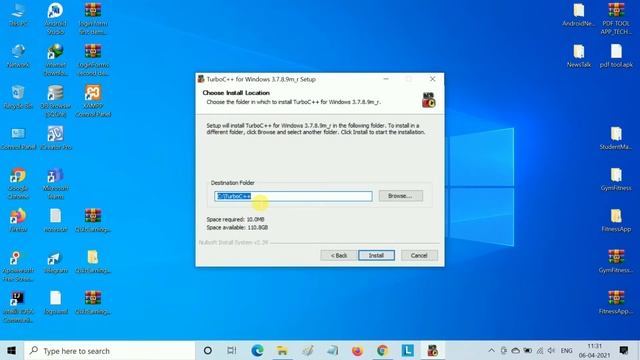Screen dimensions: 640x360
Task: Select the Control Panel desktop icon
Action: click(x=18, y=139)
